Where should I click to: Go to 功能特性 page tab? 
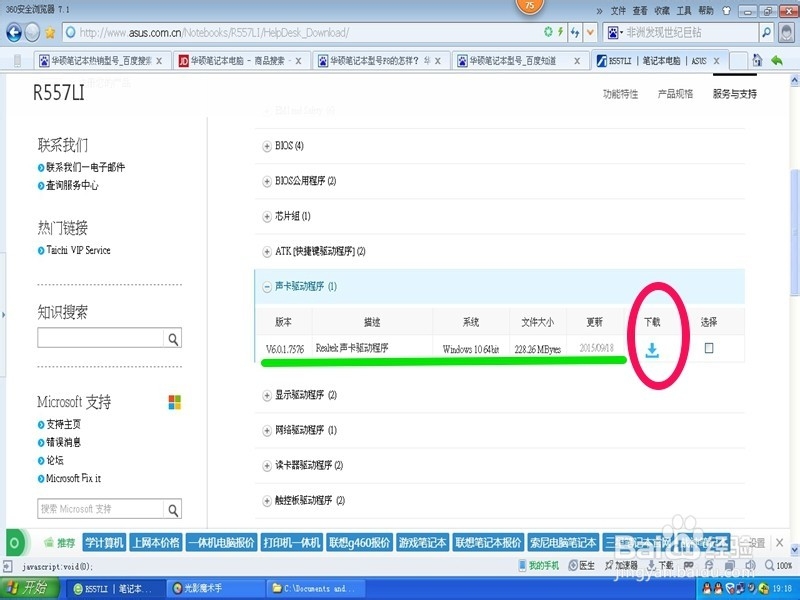(620, 94)
